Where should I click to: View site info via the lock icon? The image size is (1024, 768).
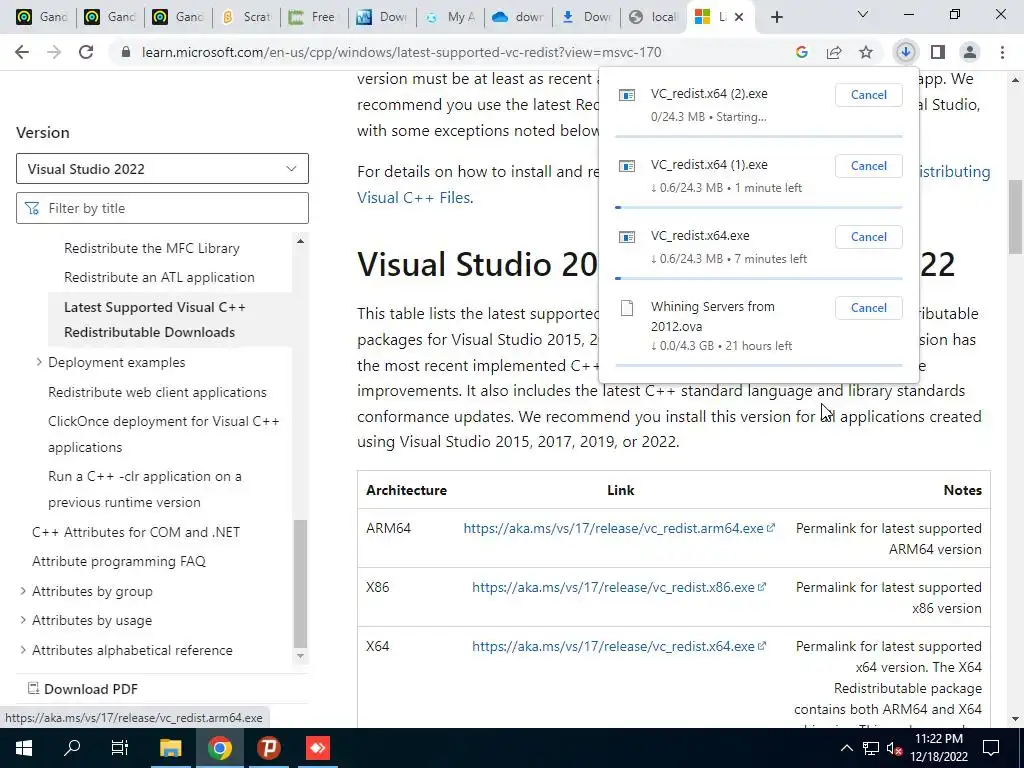126,52
